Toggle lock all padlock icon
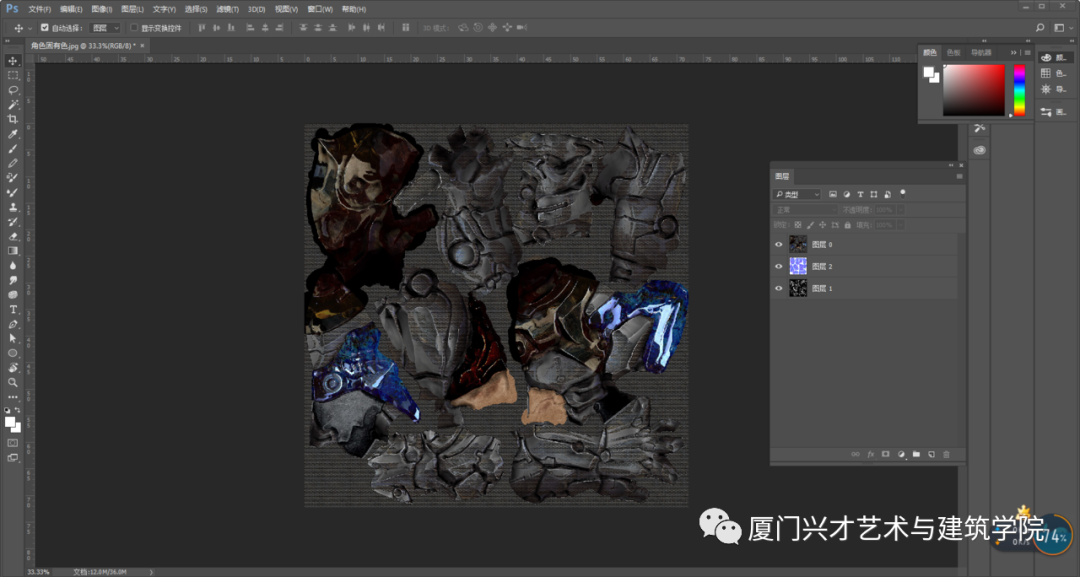Image resolution: width=1080 pixels, height=577 pixels. (847, 225)
